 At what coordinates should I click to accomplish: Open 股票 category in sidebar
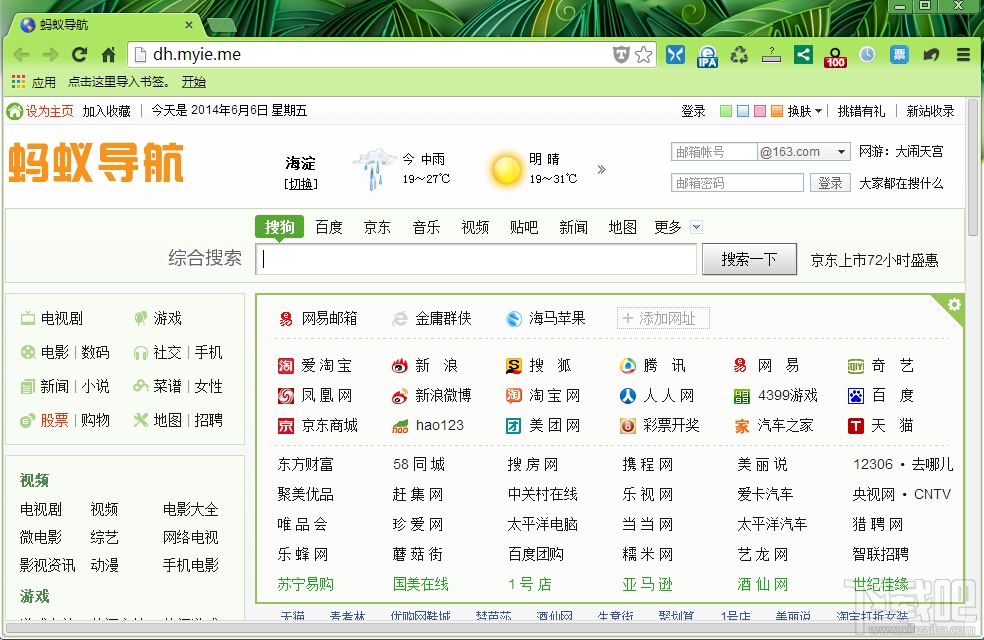tap(55, 420)
